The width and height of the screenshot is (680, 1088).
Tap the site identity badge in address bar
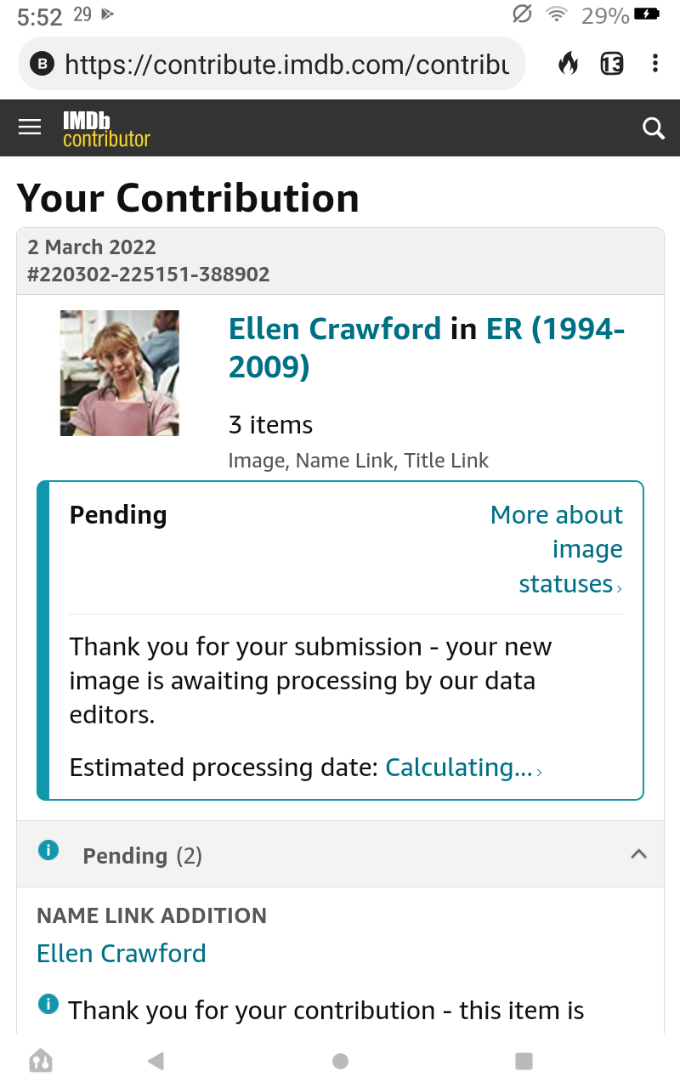[x=42, y=64]
